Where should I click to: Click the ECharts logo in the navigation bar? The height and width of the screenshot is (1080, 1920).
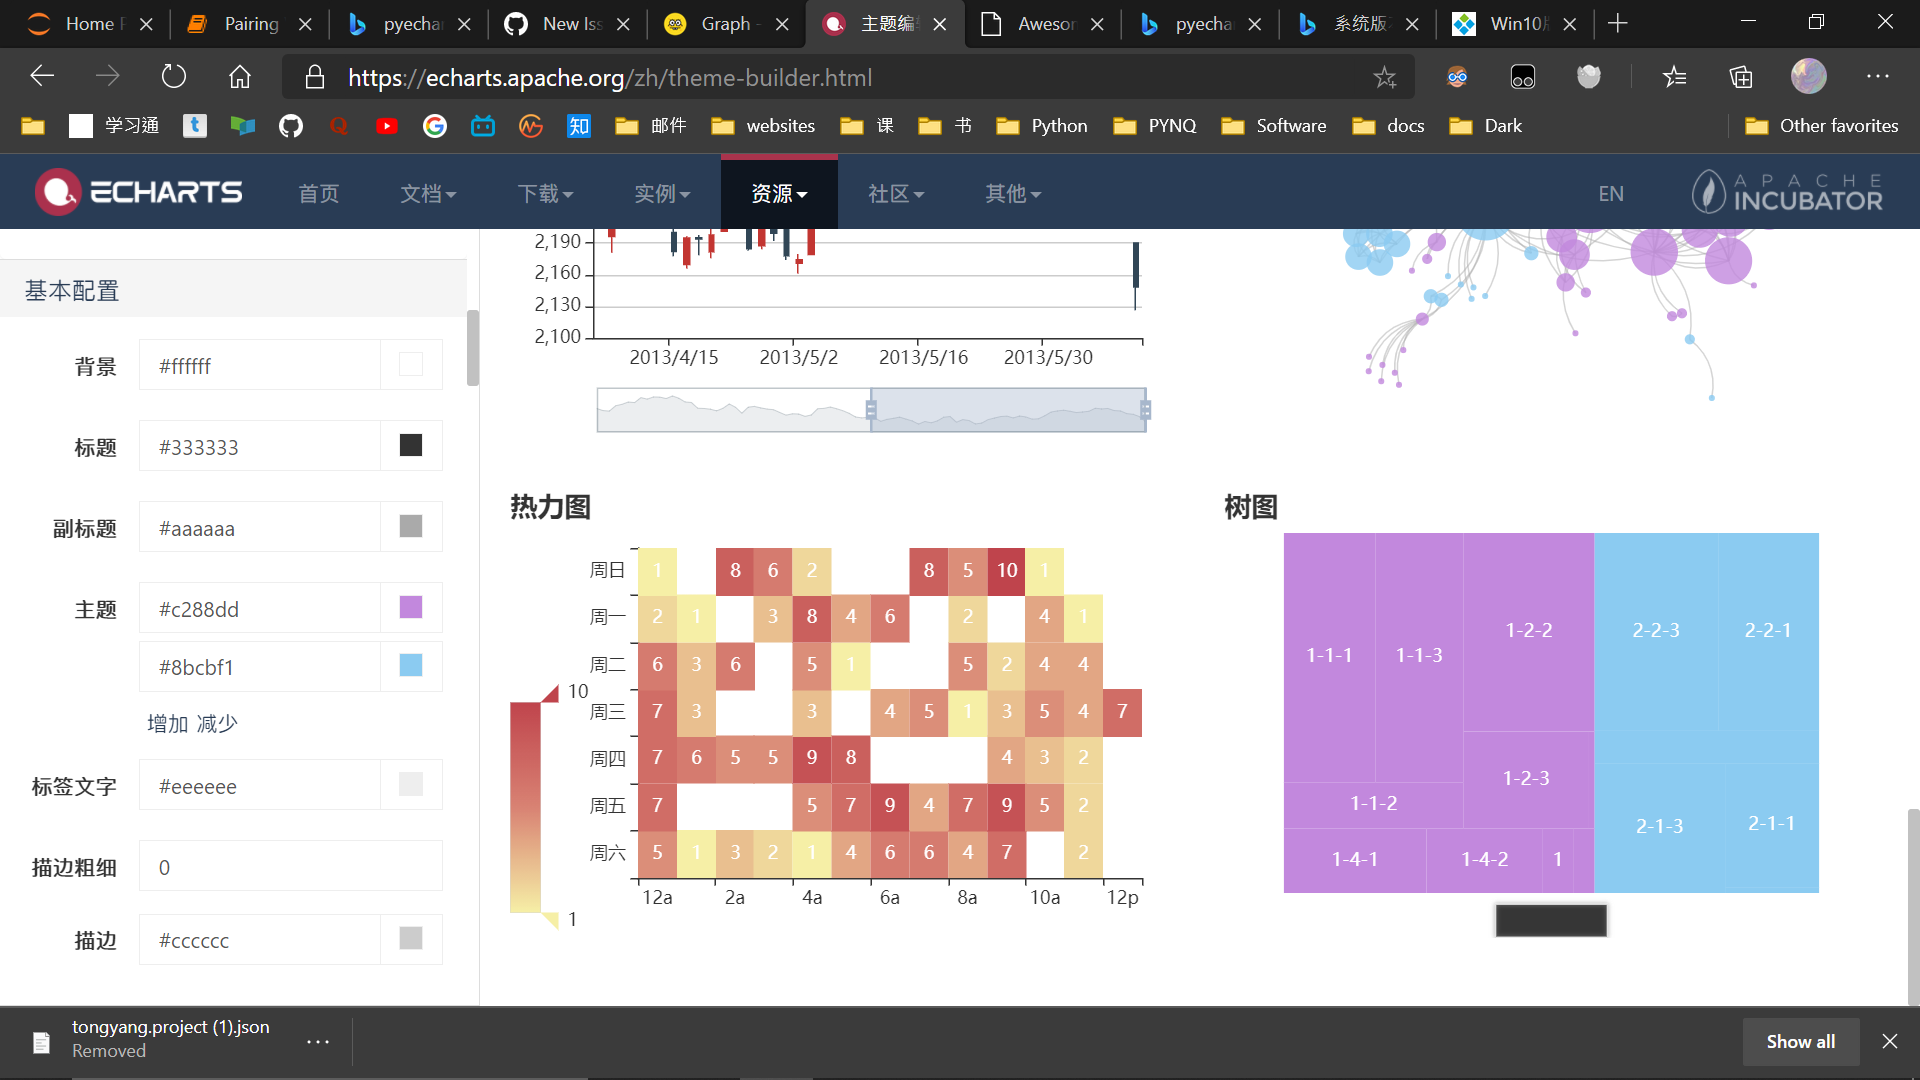[x=138, y=191]
